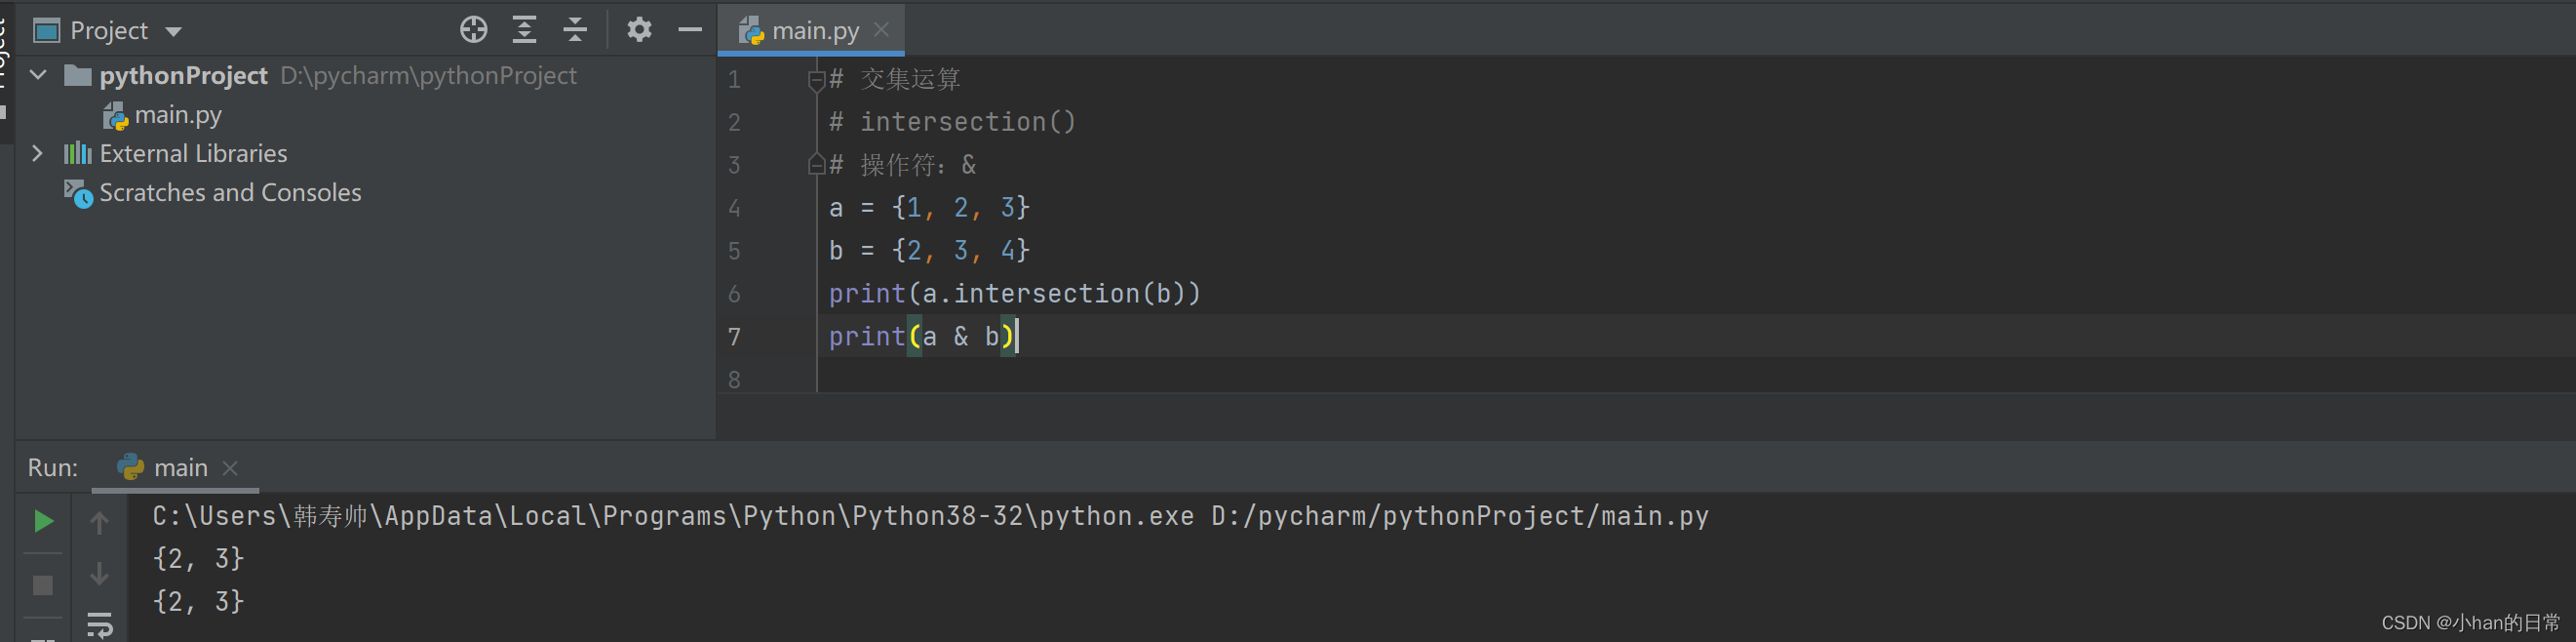Viewport: 2576px width, 642px height.
Task: Rerun main with the green play button
Action: click(43, 521)
